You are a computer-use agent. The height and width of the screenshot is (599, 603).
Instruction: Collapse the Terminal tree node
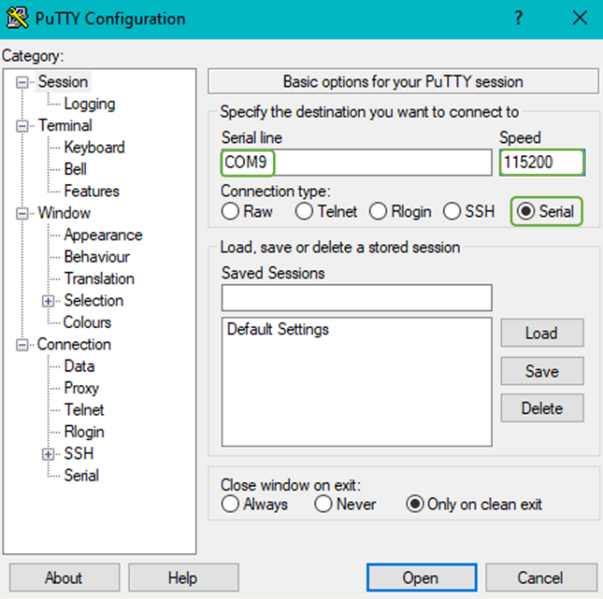[x=22, y=126]
